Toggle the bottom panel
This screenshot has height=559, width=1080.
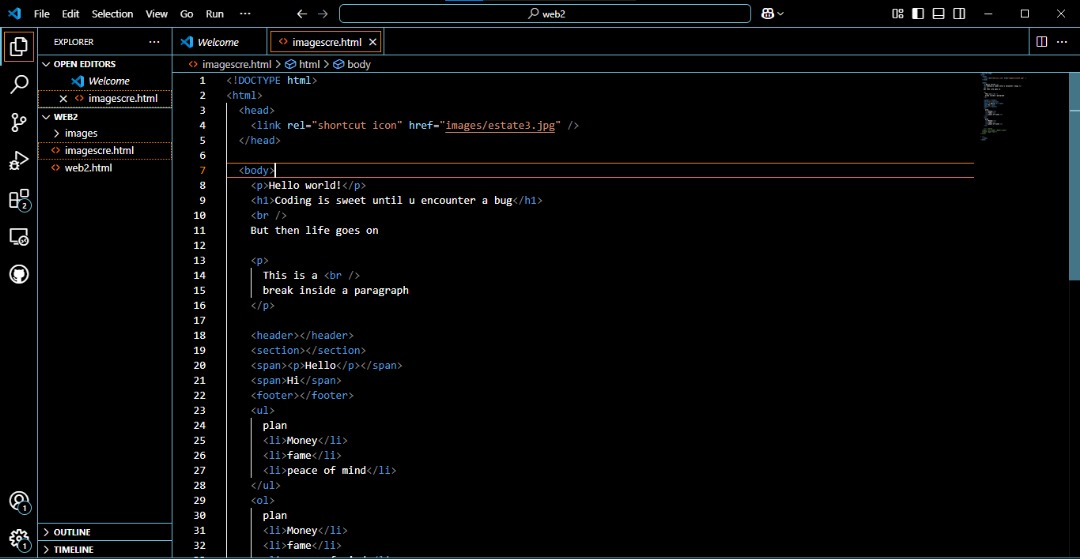tap(938, 14)
